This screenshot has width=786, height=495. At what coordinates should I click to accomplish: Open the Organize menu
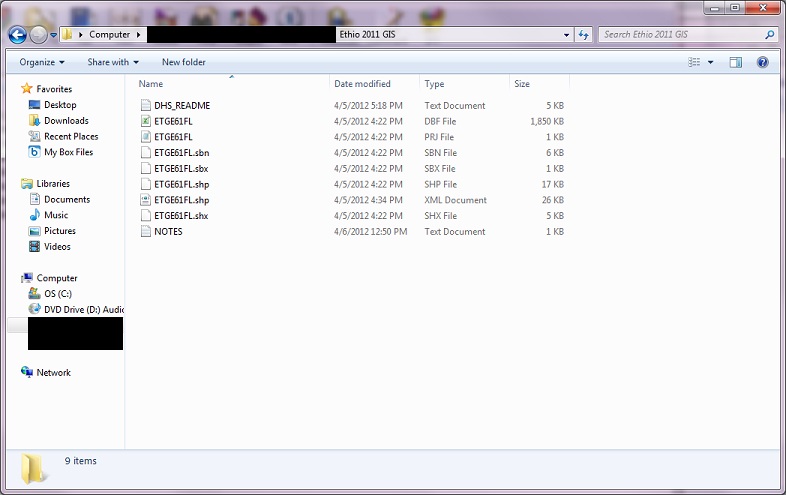pos(41,62)
